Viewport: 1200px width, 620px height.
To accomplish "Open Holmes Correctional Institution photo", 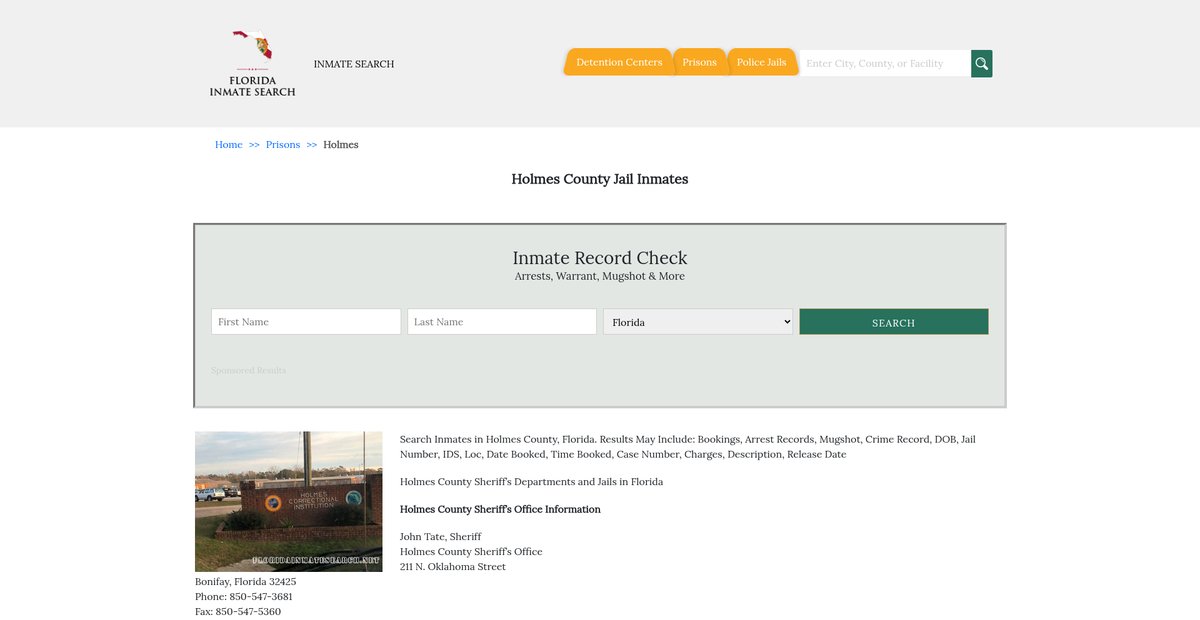I will point(289,501).
